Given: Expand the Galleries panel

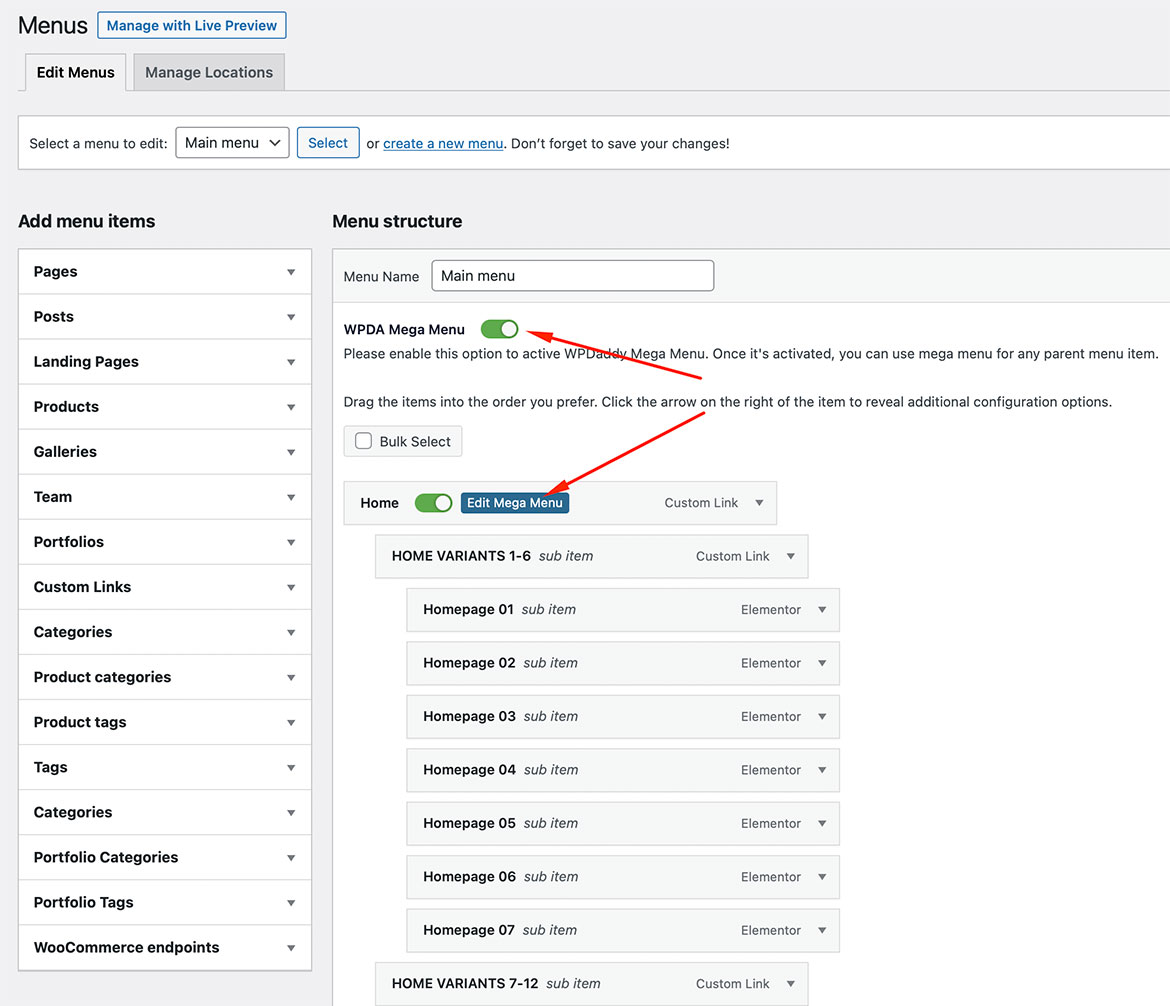Looking at the screenshot, I should (x=165, y=452).
